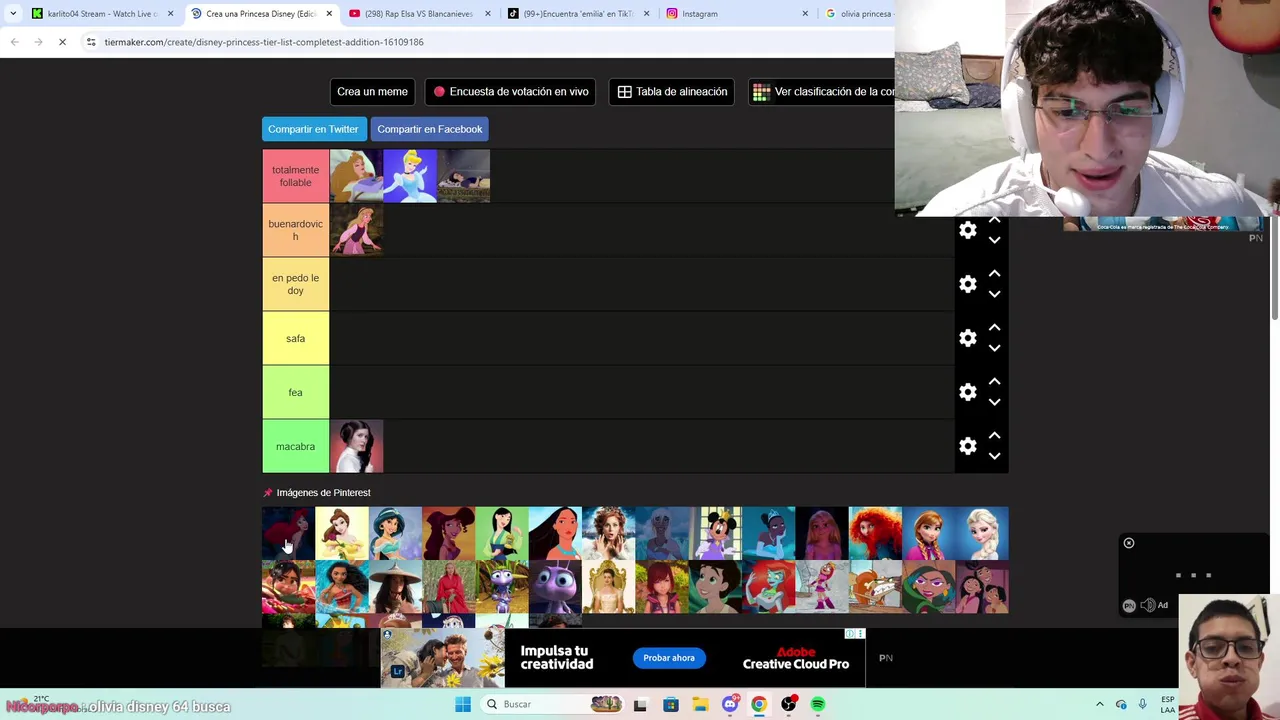Click 'Compartir en Facebook' button
Viewport: 1280px width, 720px height.
430,129
